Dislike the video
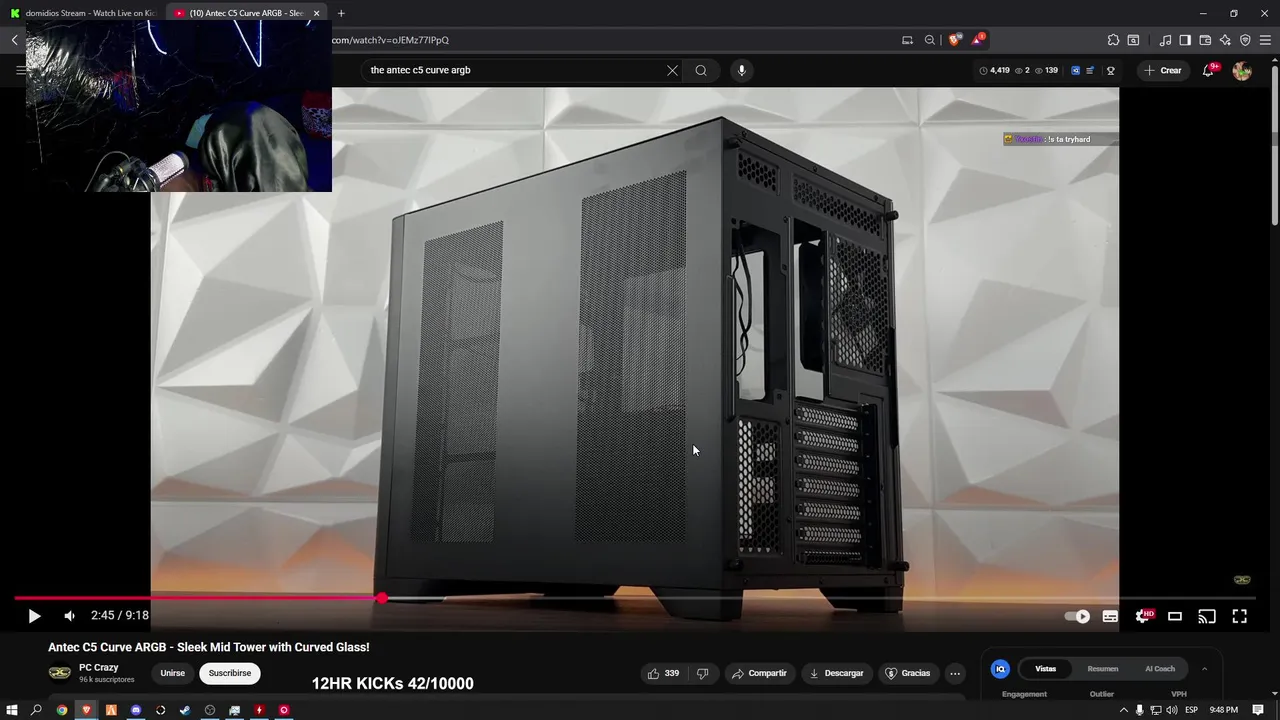Screen dimensions: 1280x720 click(x=702, y=673)
